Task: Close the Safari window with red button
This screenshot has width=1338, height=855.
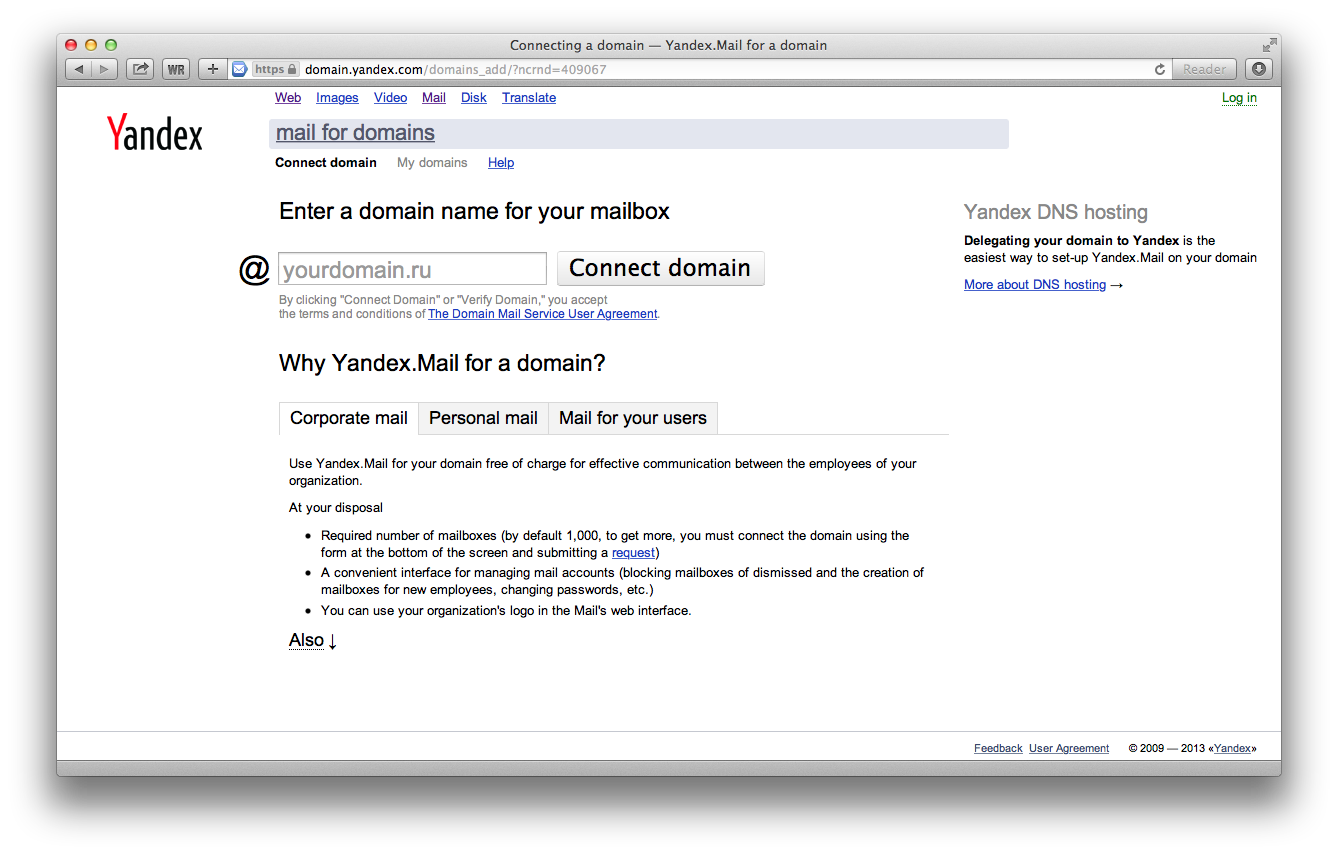Action: pos(71,45)
